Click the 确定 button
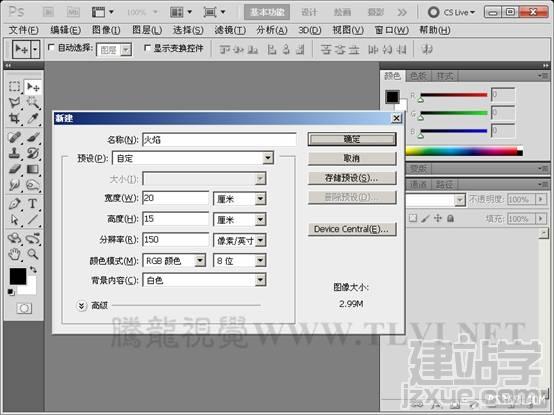554x415 pixels. 352,139
